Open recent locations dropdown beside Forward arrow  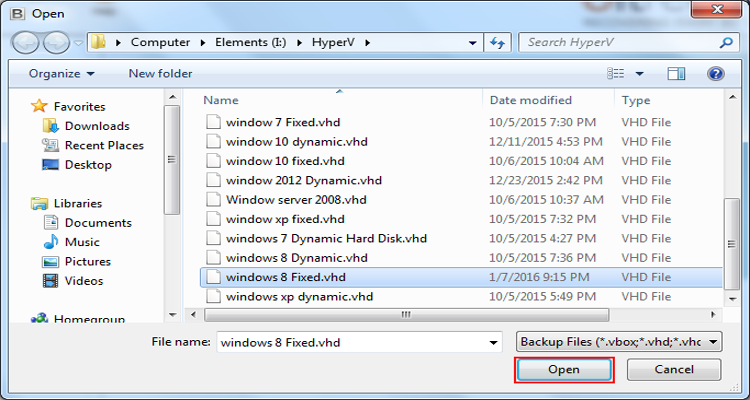click(78, 43)
